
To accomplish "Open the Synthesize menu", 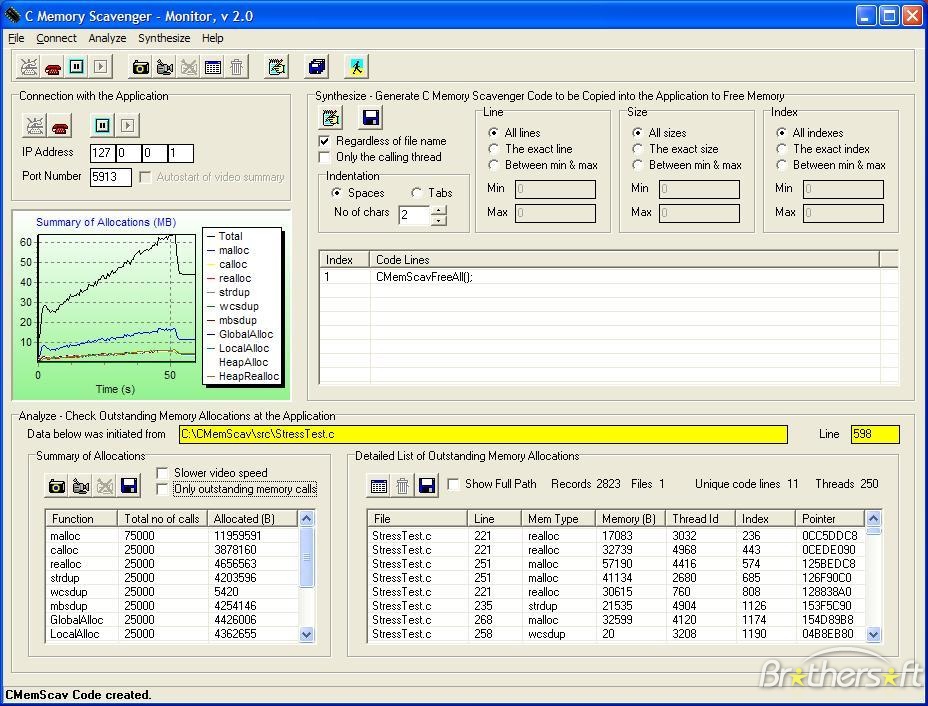I will pos(164,38).
